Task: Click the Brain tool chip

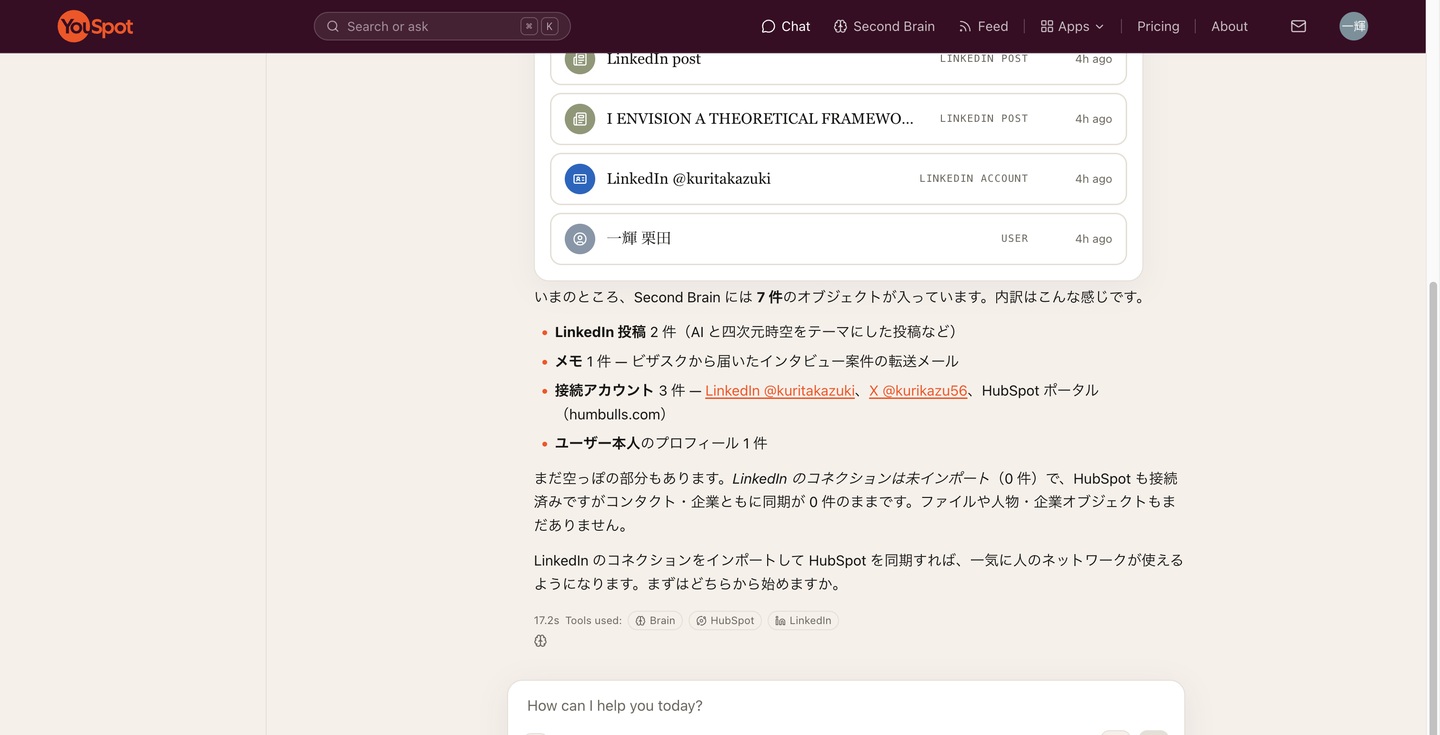Action: tap(655, 621)
